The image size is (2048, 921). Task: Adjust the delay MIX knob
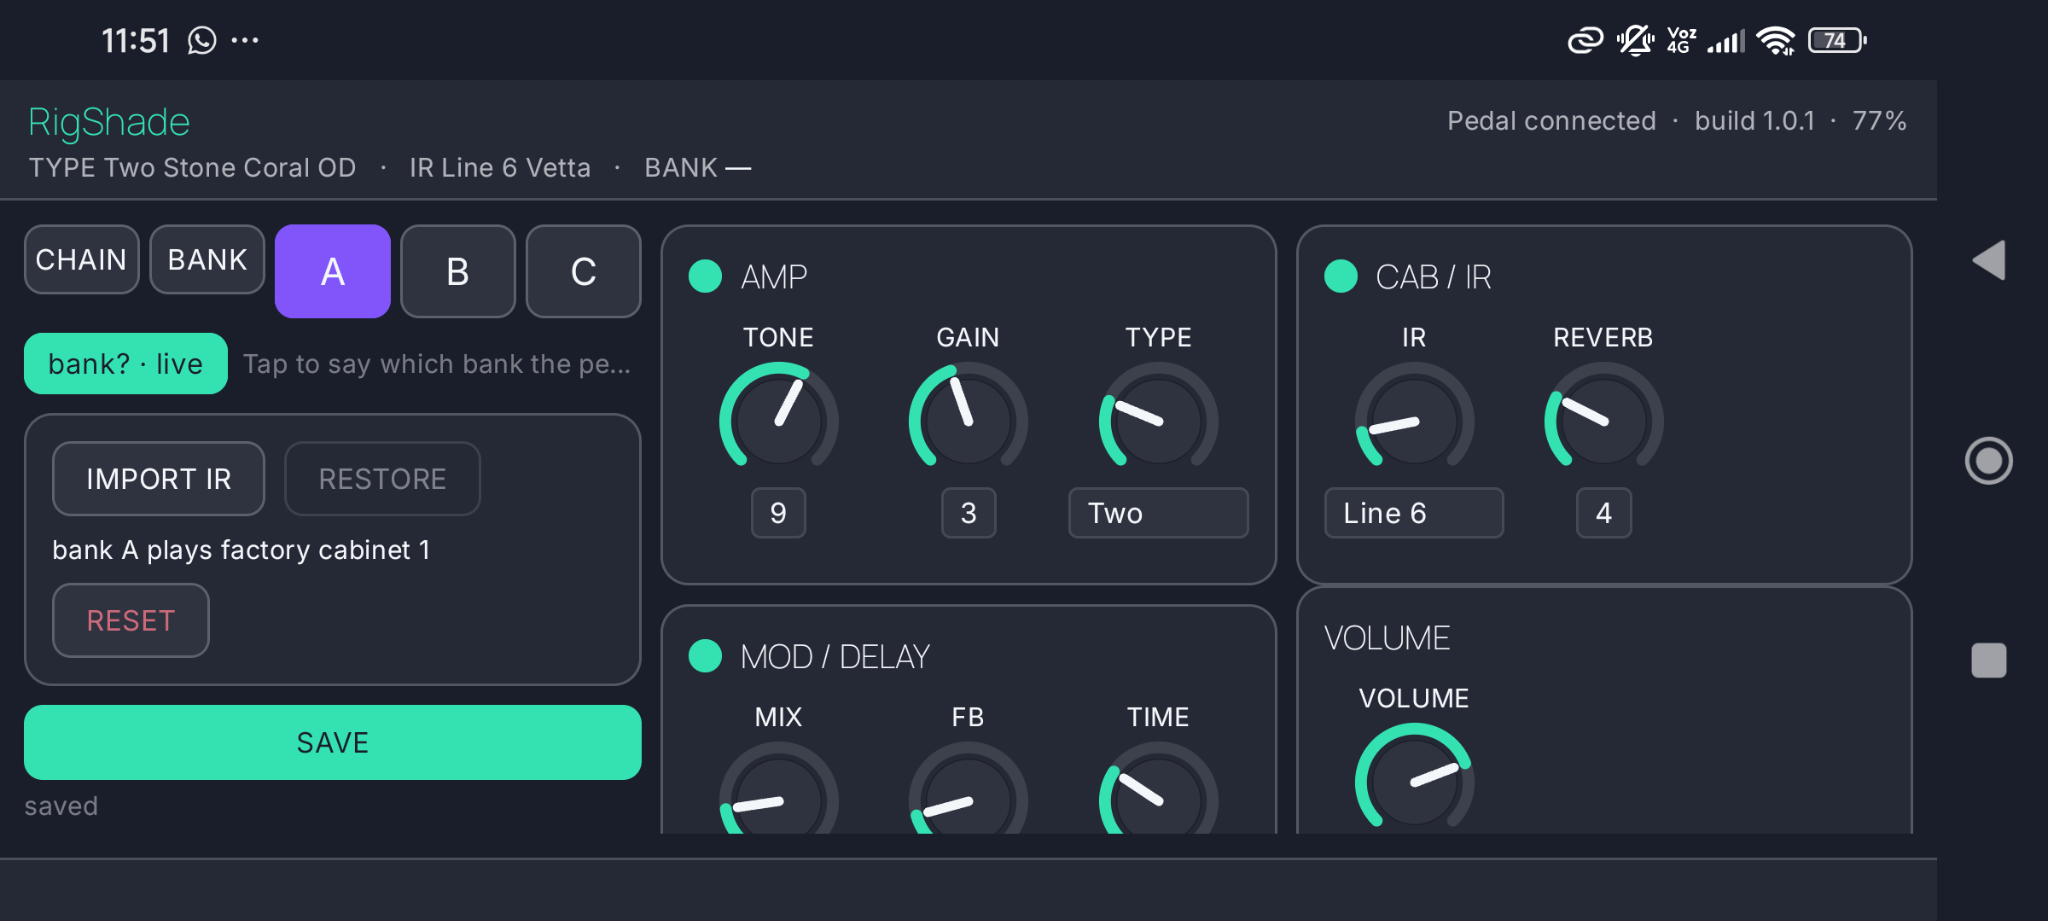778,792
